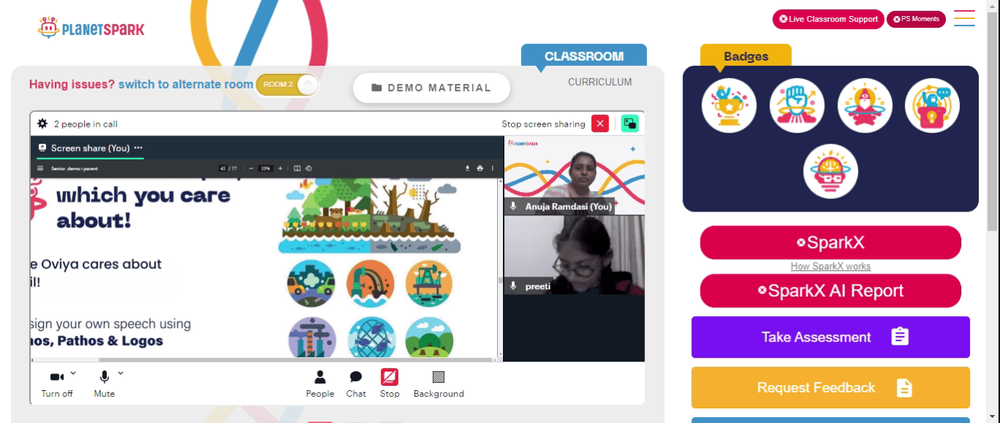Viewport: 1000px width, 423px height.
Task: Zoom in the shared PDF
Action: [280, 168]
